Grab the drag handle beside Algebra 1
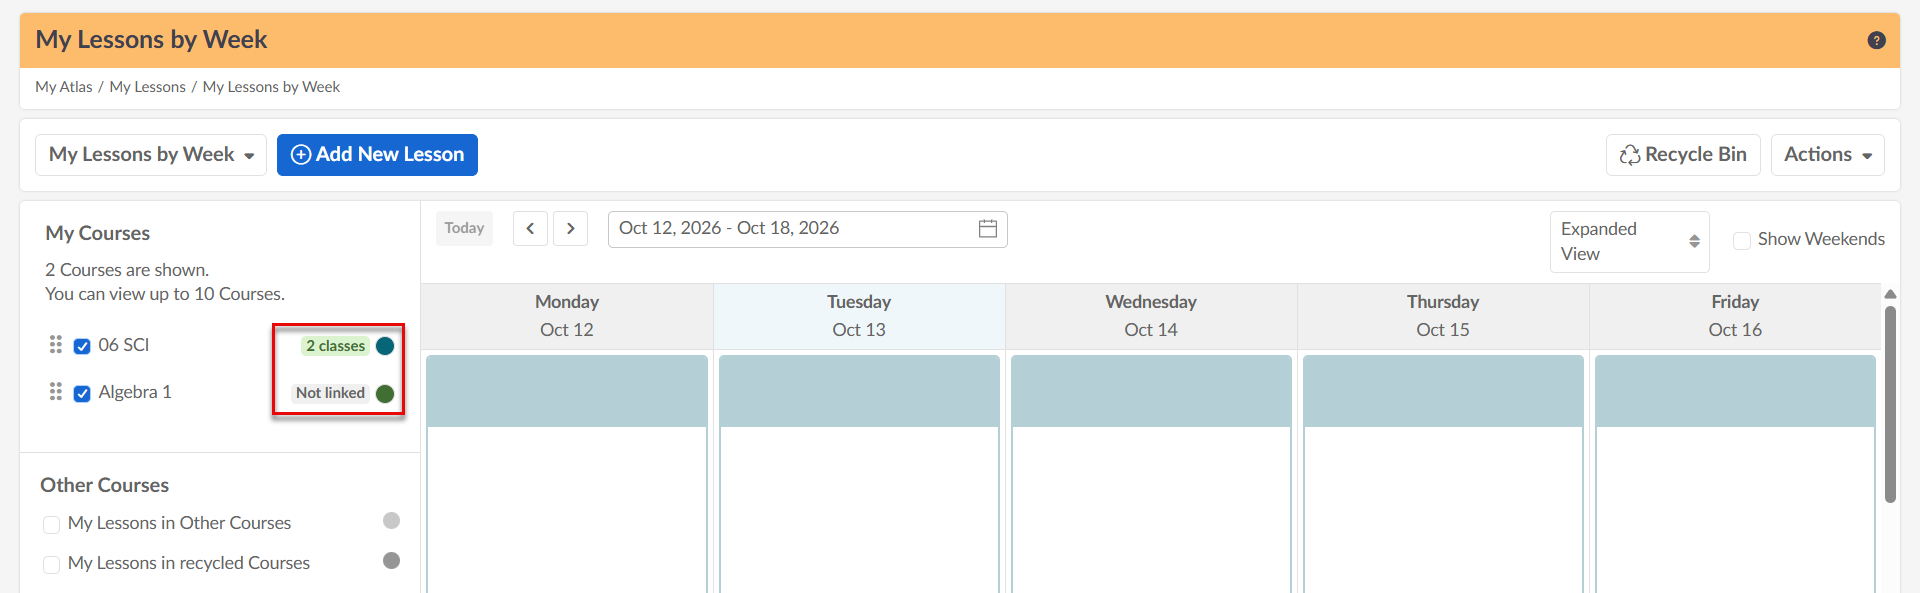 (x=56, y=391)
